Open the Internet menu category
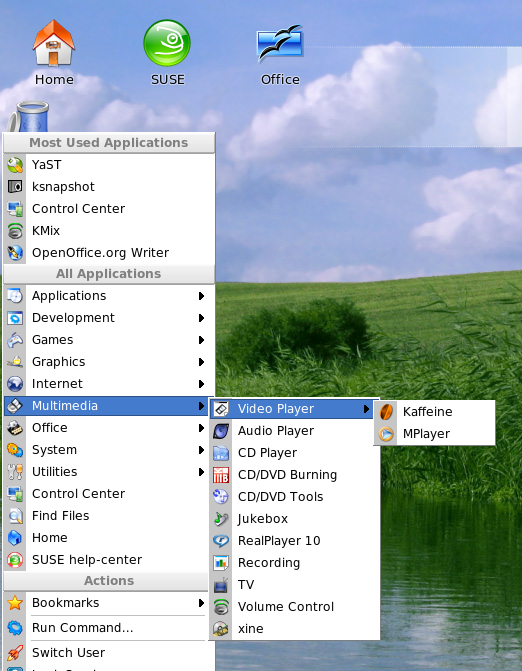522x671 pixels. coord(109,384)
